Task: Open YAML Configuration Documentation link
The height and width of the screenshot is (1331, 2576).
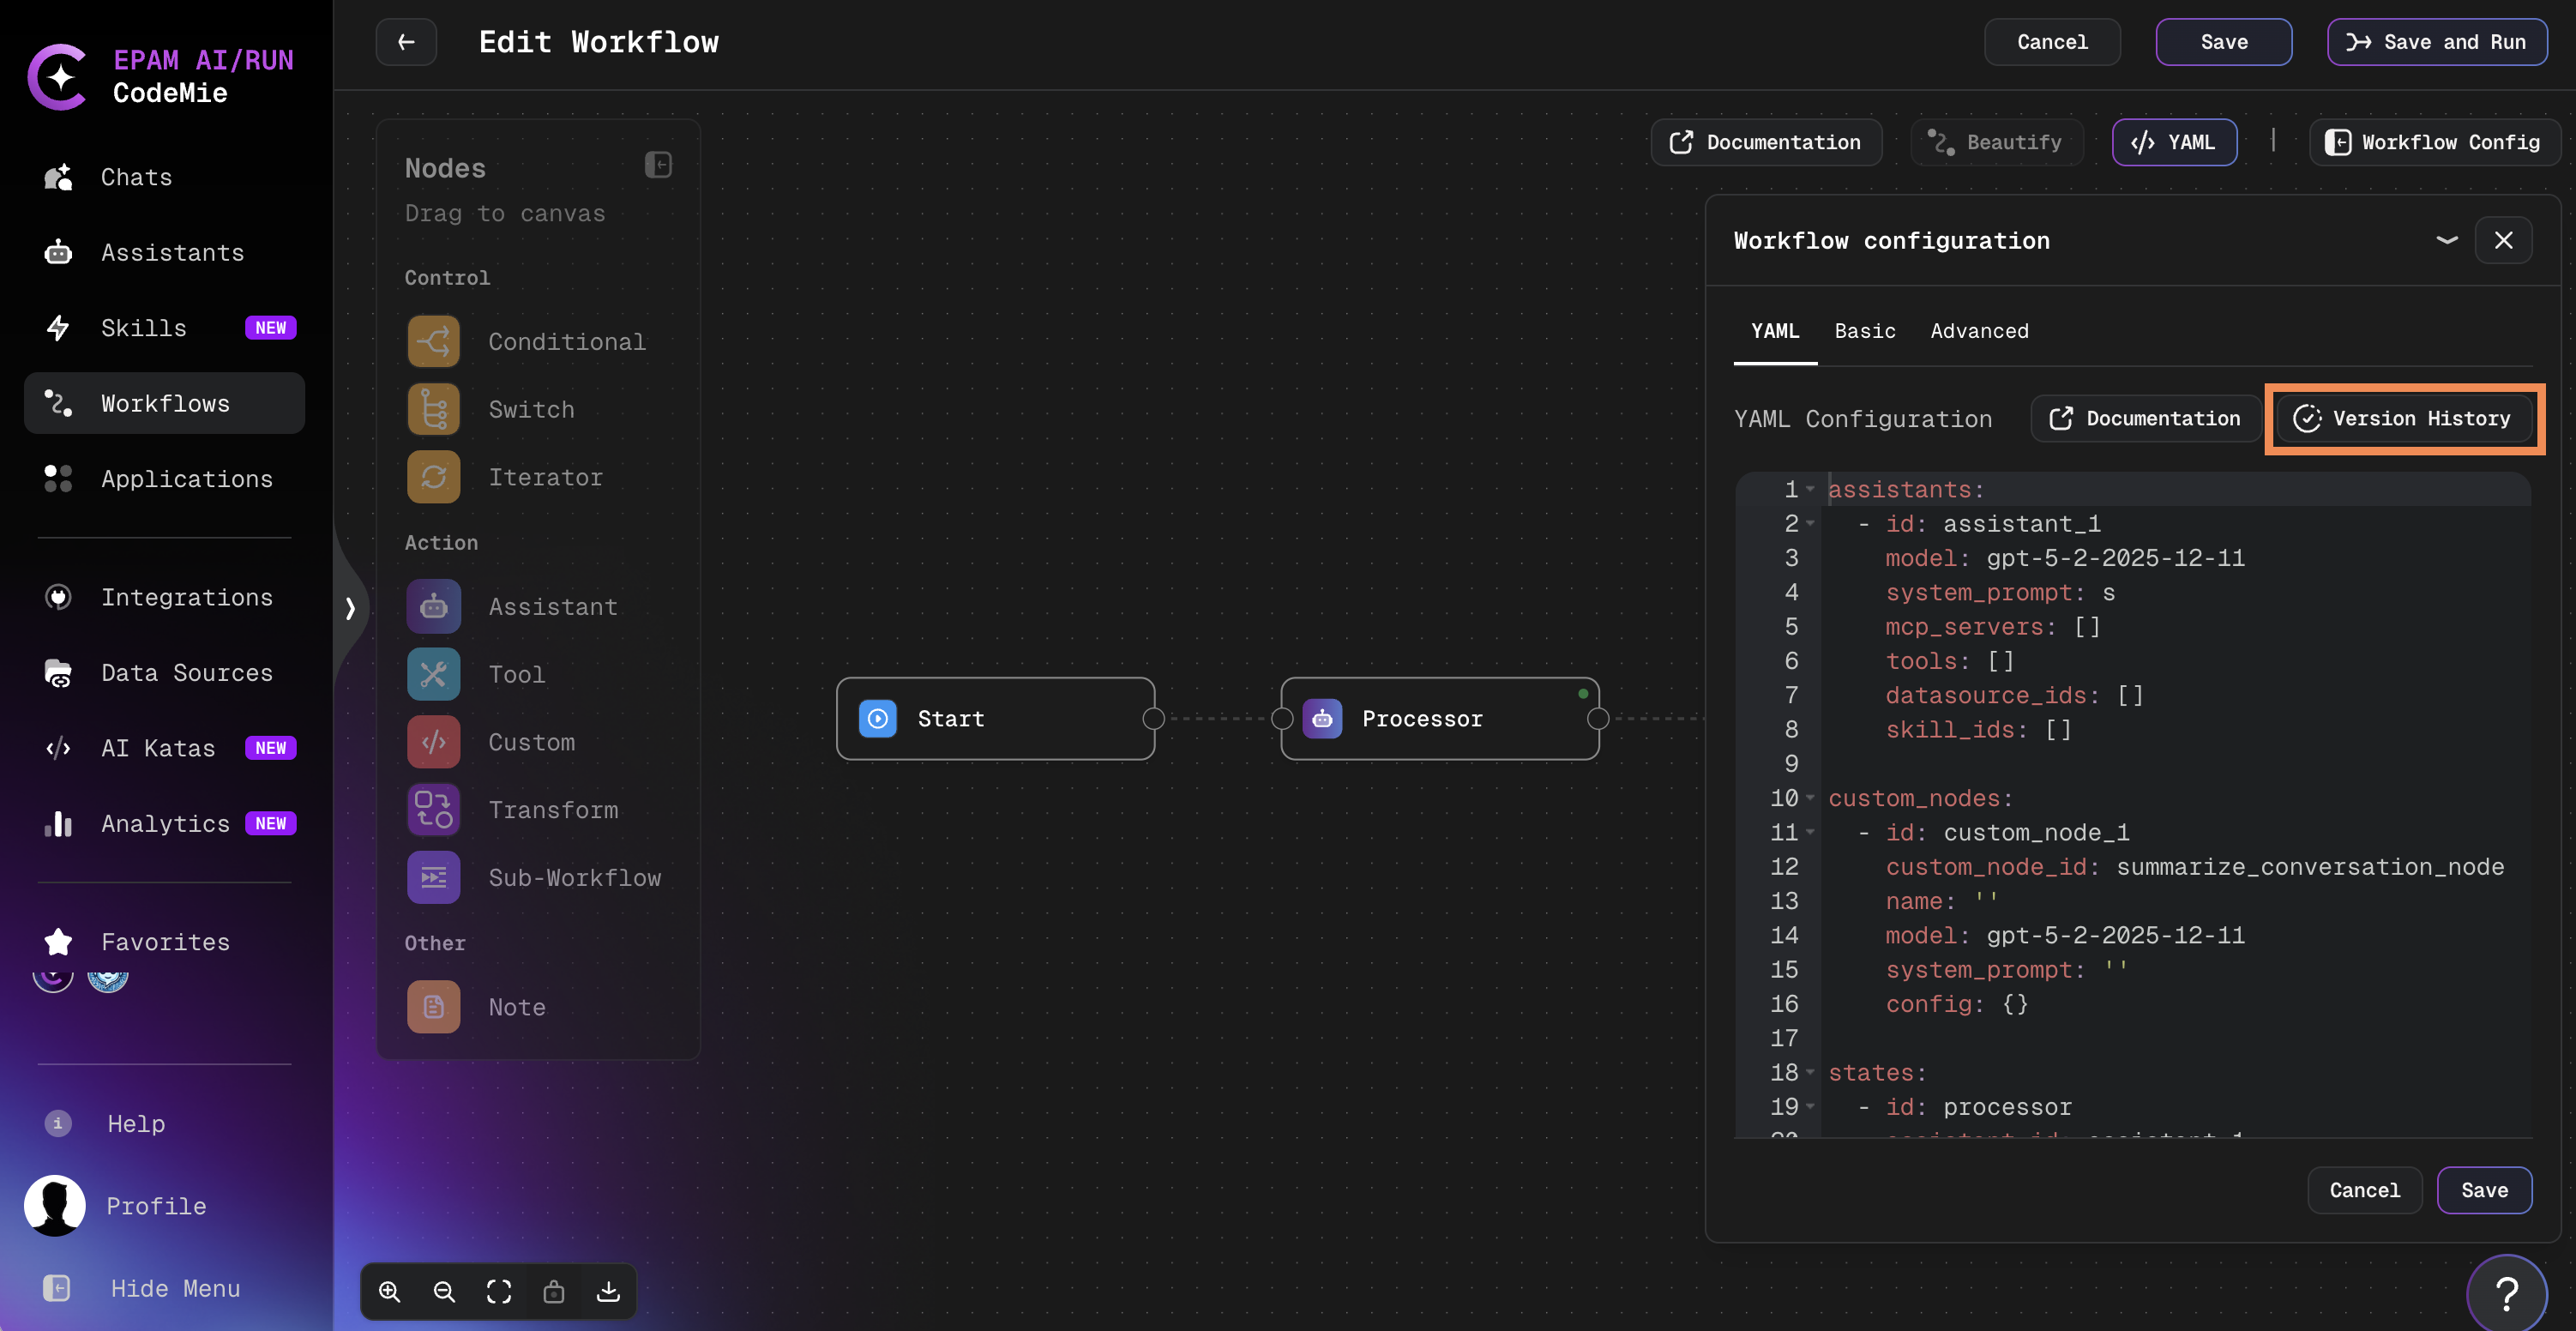Action: click(x=2146, y=419)
